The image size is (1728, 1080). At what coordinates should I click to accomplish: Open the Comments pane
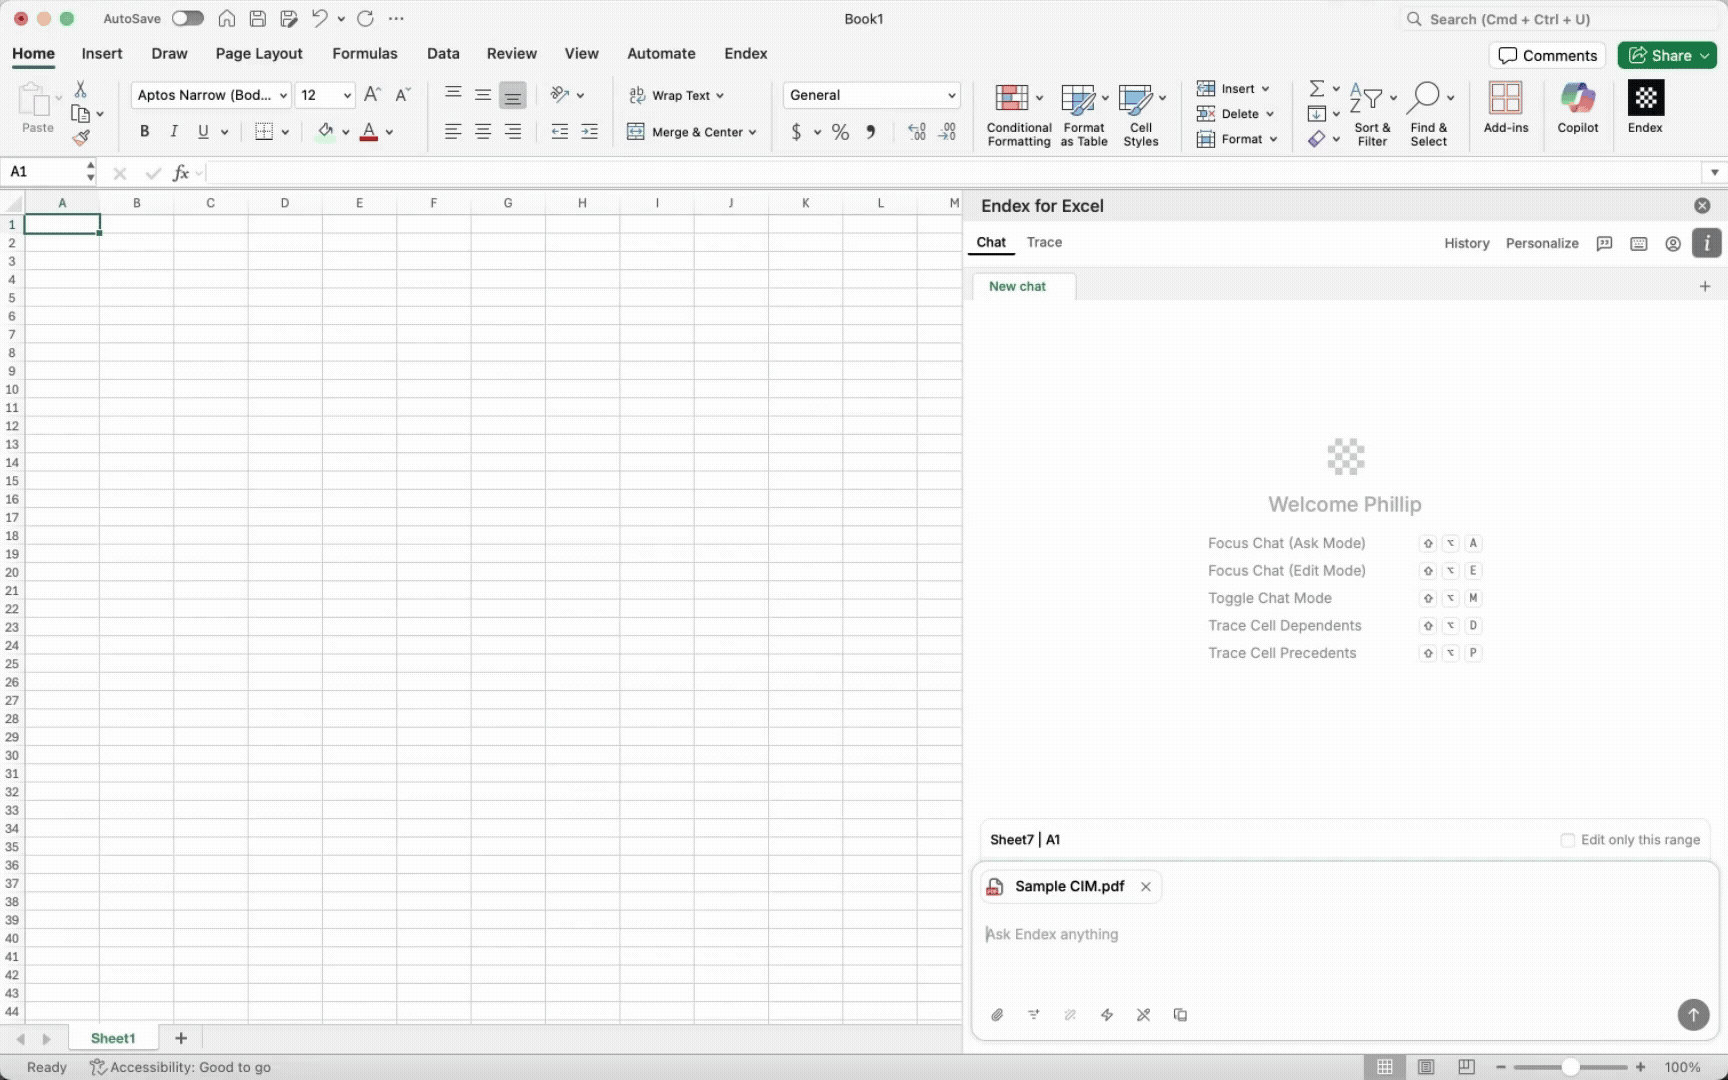click(1547, 56)
